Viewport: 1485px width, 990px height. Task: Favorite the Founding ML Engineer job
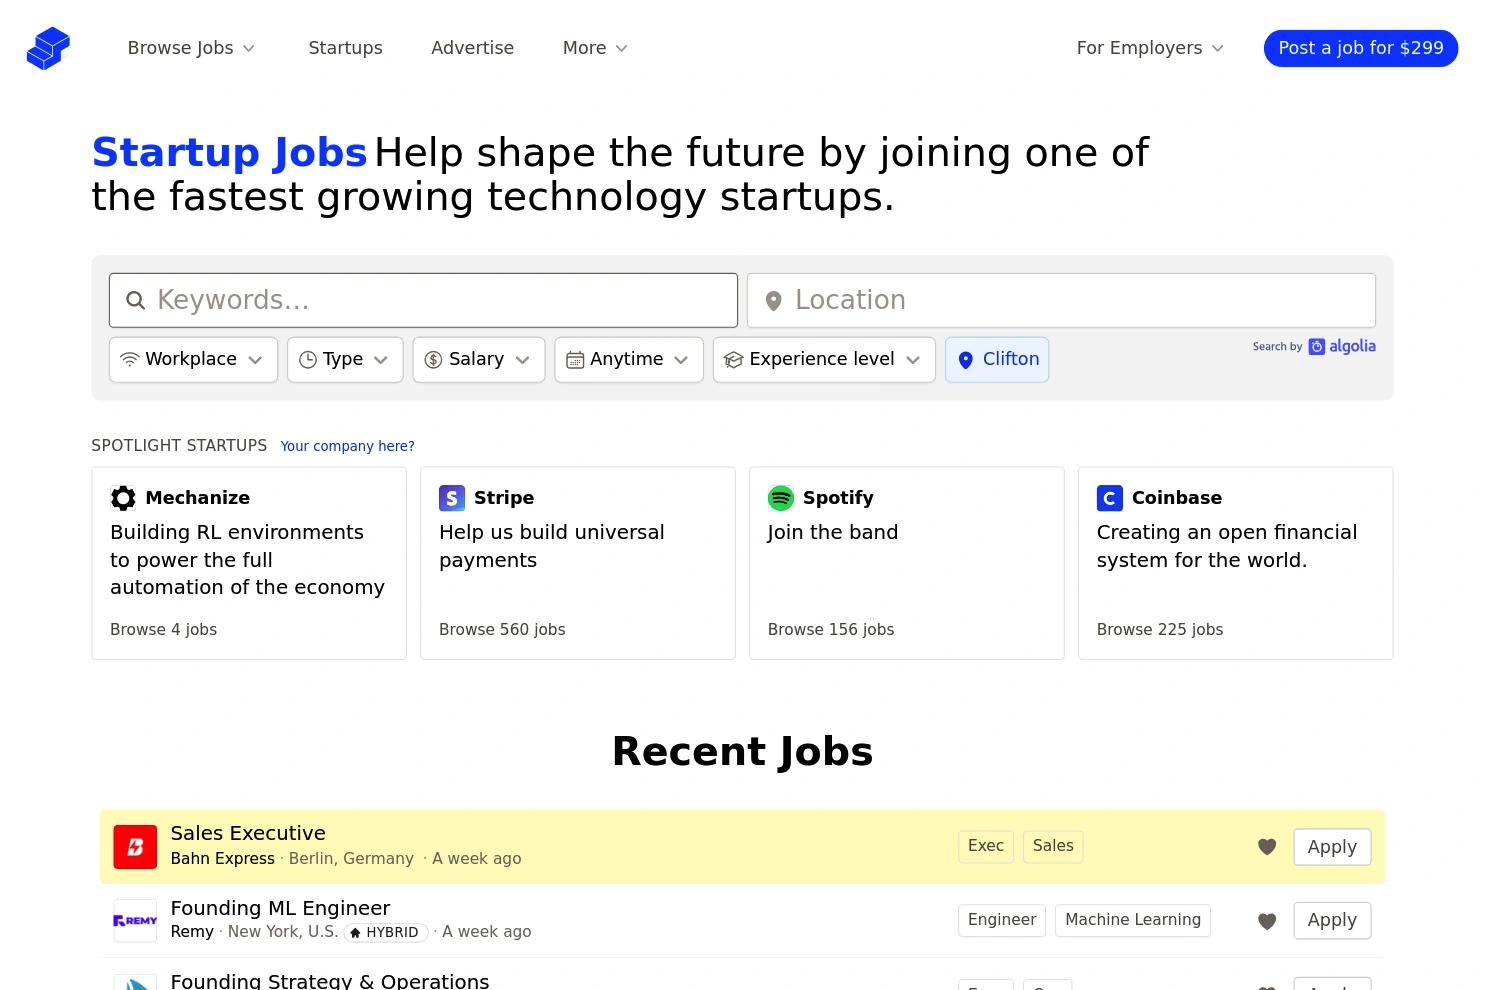click(1267, 921)
